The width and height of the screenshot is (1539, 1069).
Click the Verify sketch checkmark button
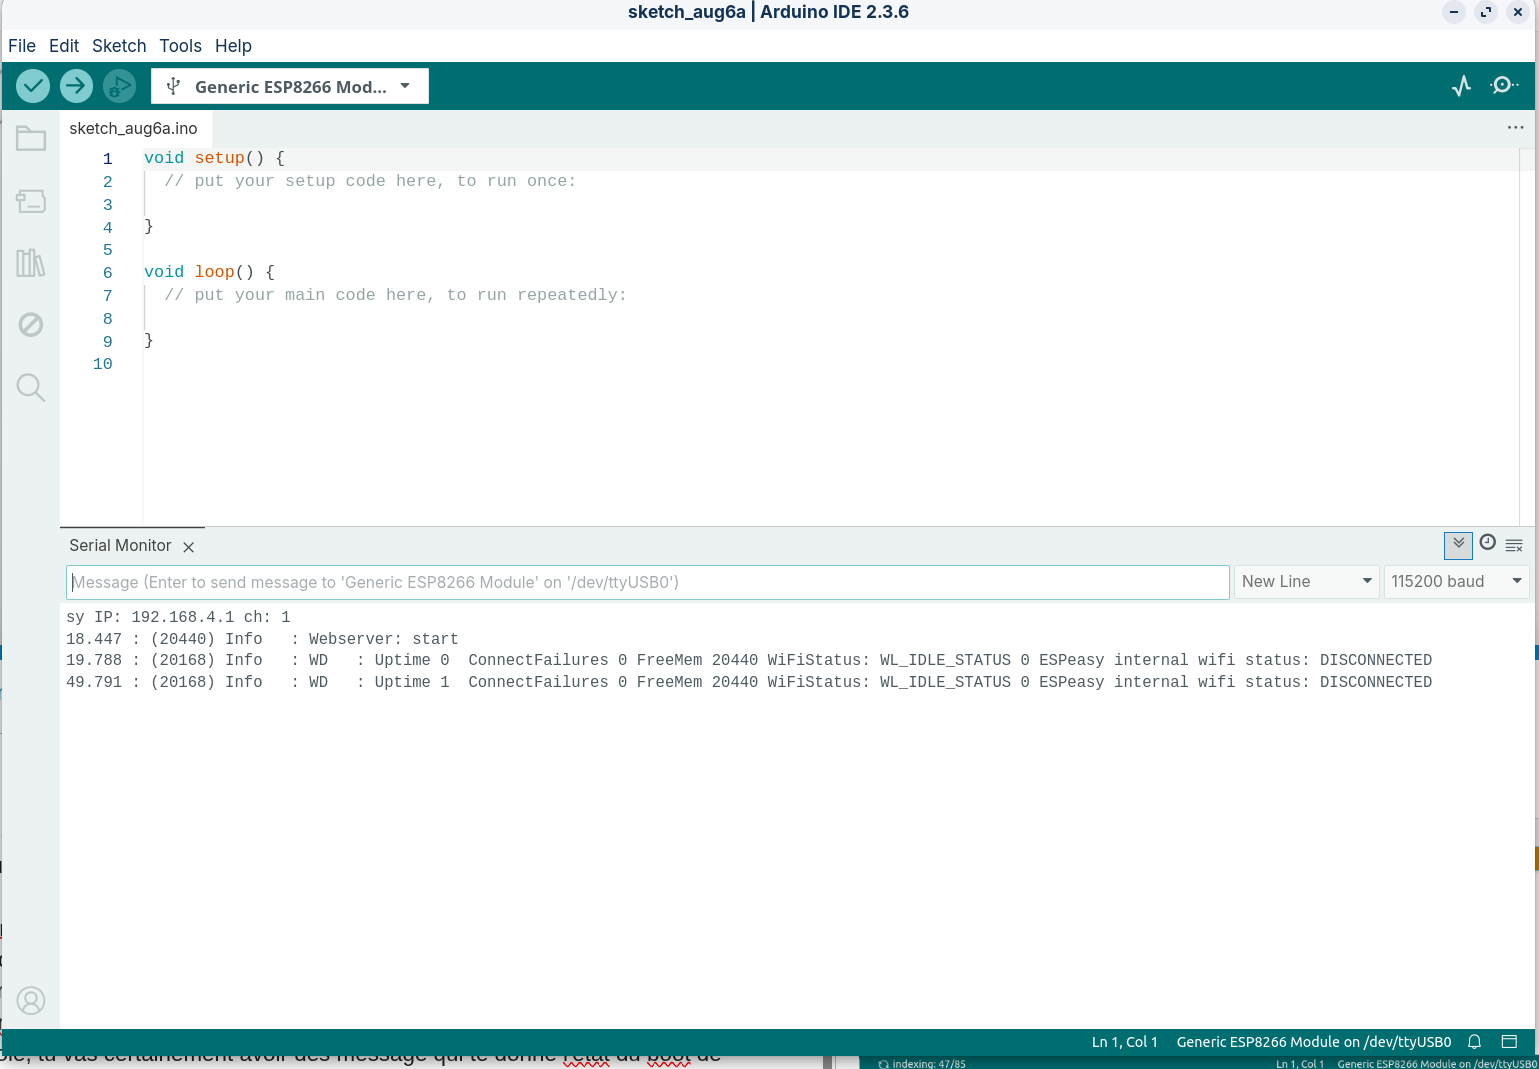click(33, 86)
